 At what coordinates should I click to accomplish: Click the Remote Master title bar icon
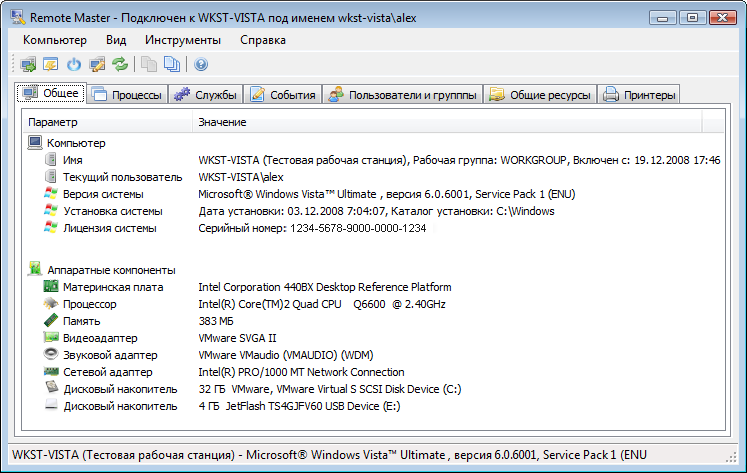pos(18,18)
